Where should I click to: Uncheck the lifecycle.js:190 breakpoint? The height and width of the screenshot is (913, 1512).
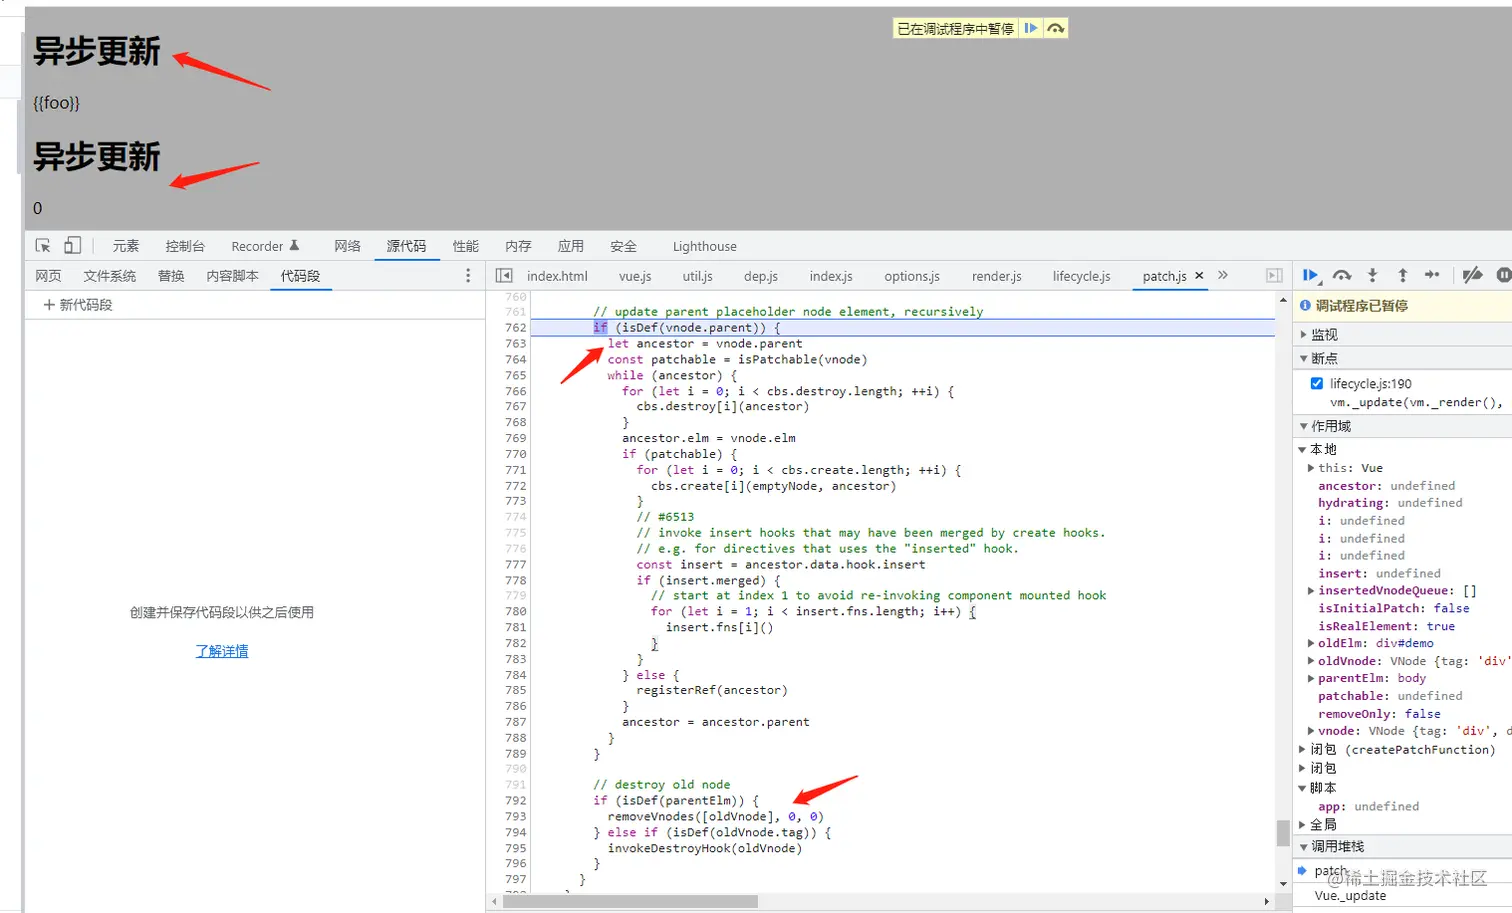[x=1317, y=383]
